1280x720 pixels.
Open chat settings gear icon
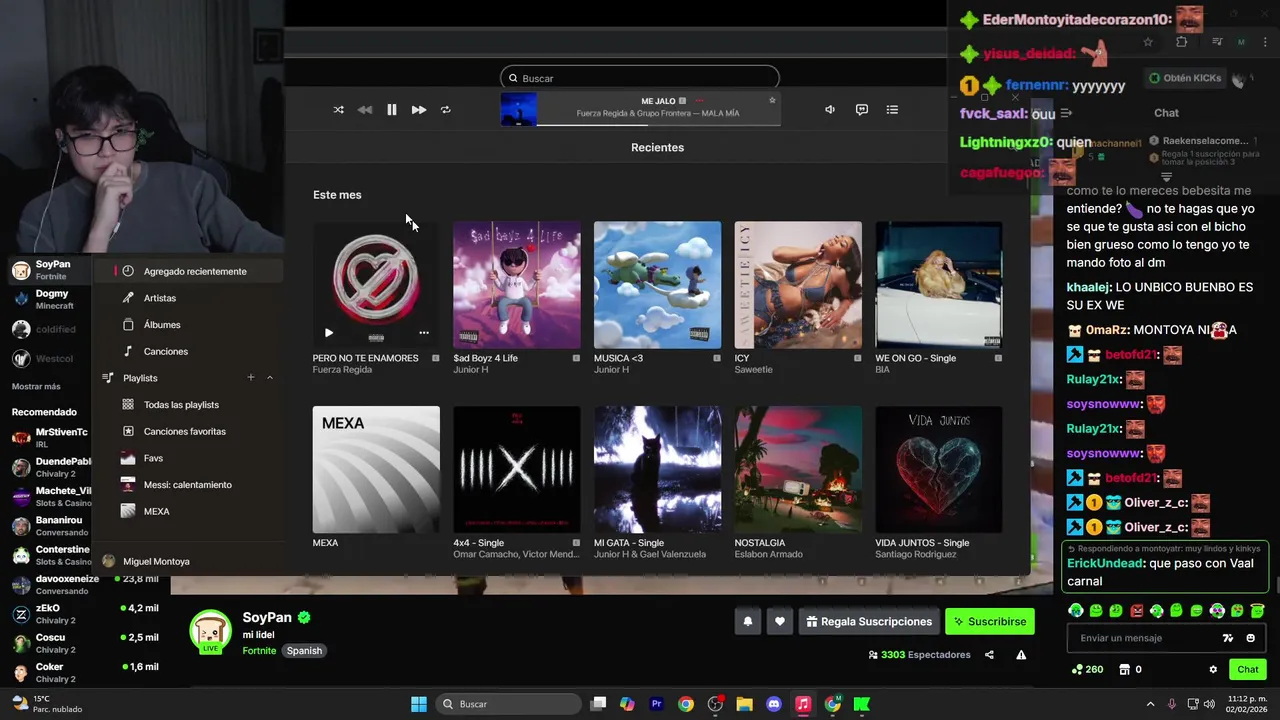click(1213, 669)
